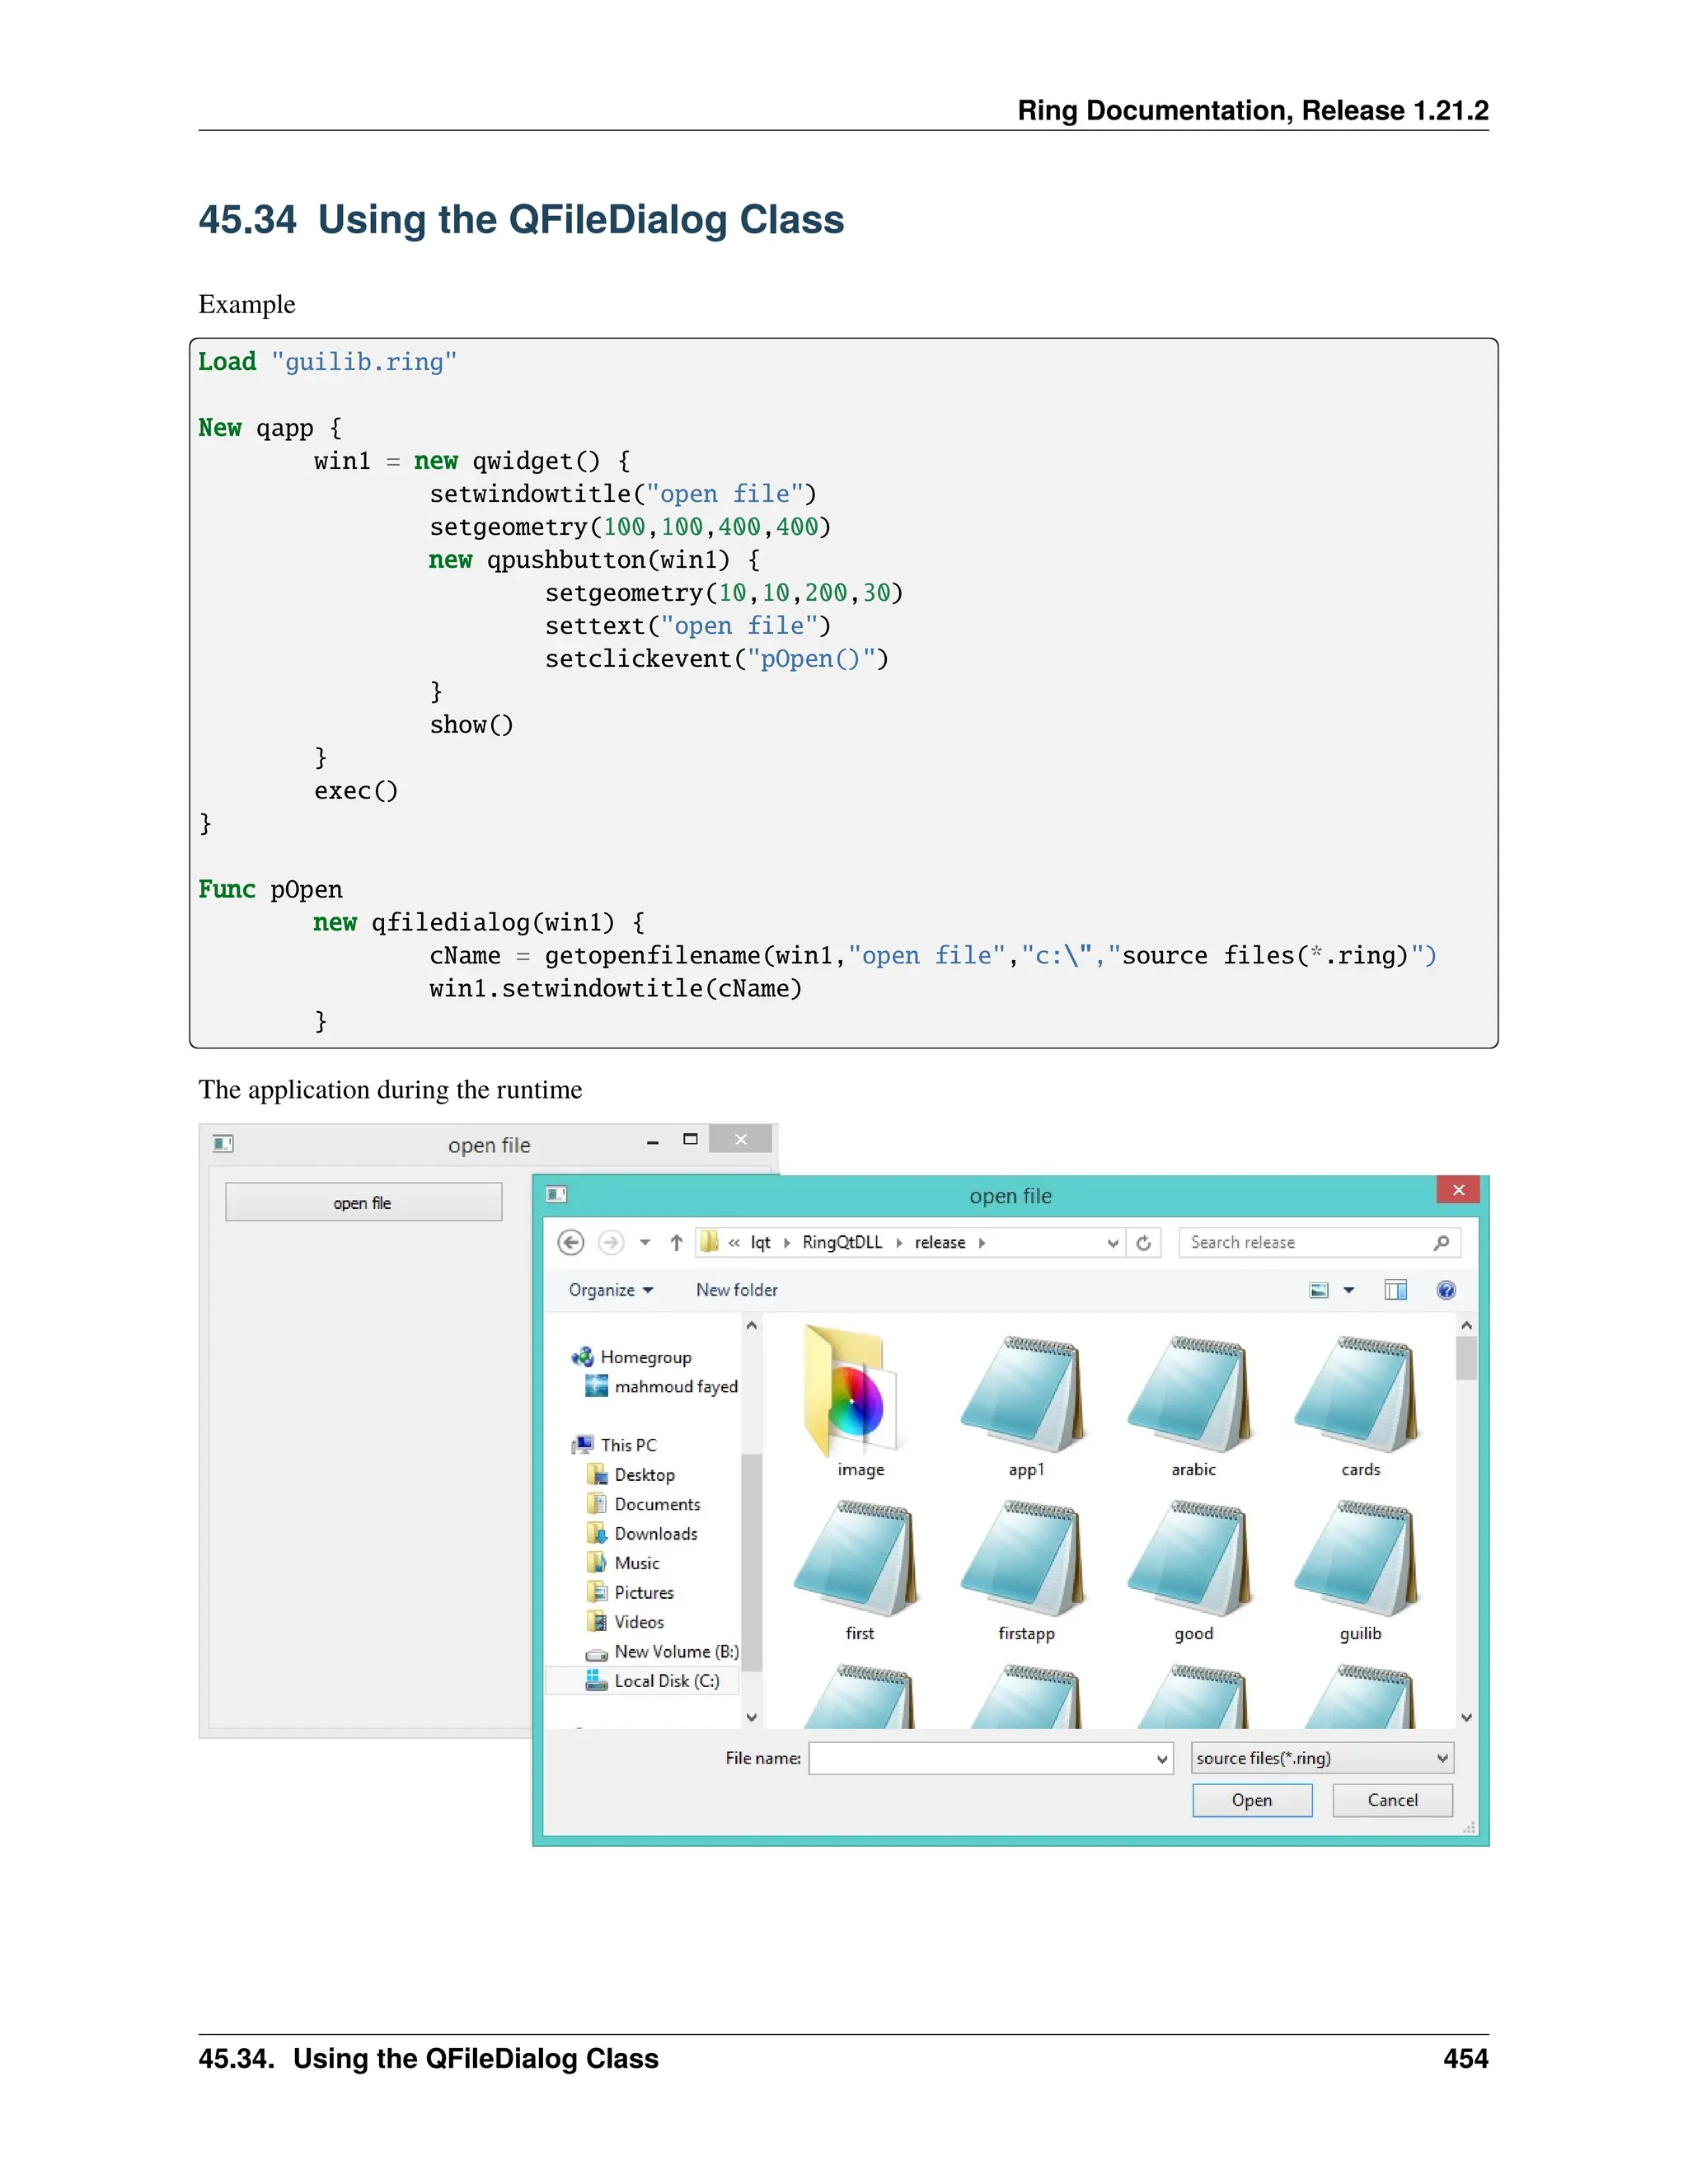
Task: Select the guilib file icon
Action: pos(1359,1560)
